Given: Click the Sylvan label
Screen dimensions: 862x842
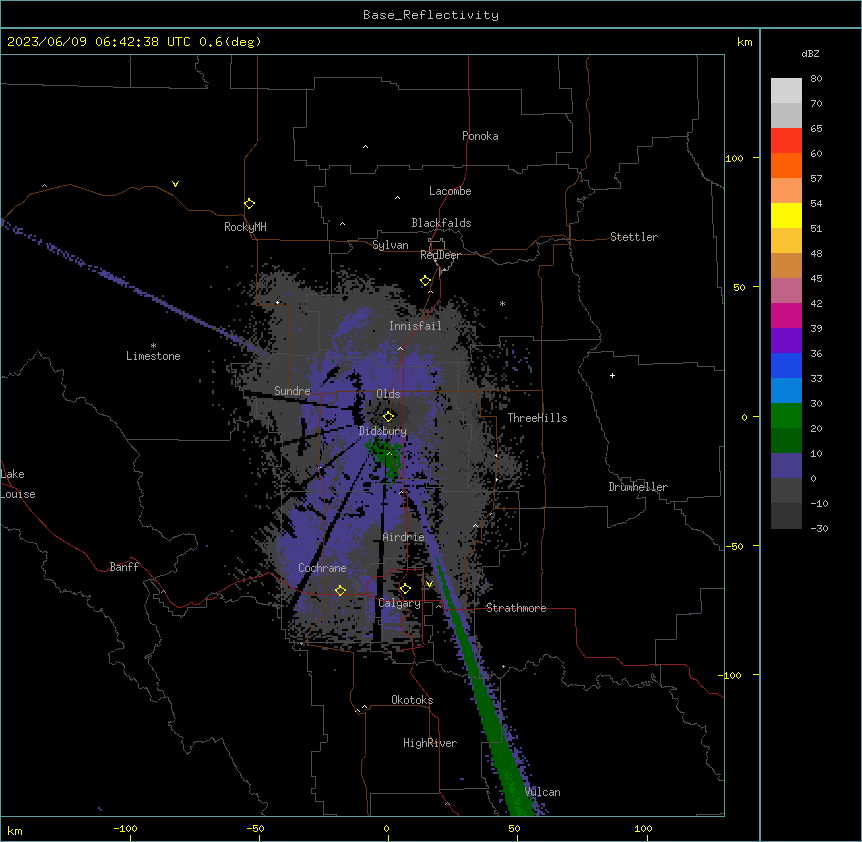Looking at the screenshot, I should coord(390,245).
